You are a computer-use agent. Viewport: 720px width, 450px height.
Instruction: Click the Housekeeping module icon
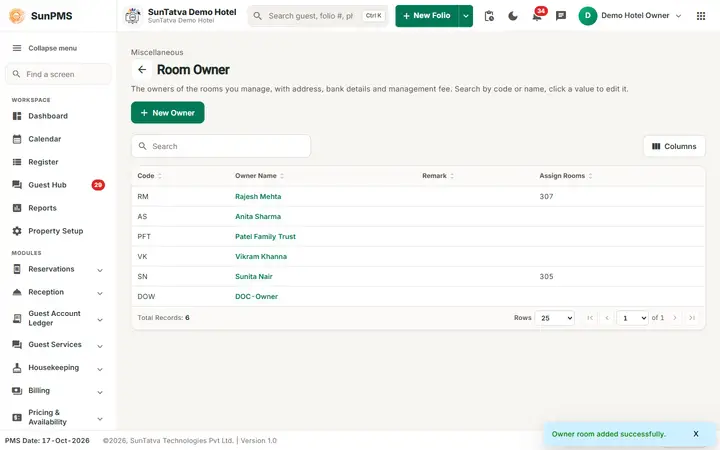coord(17,368)
